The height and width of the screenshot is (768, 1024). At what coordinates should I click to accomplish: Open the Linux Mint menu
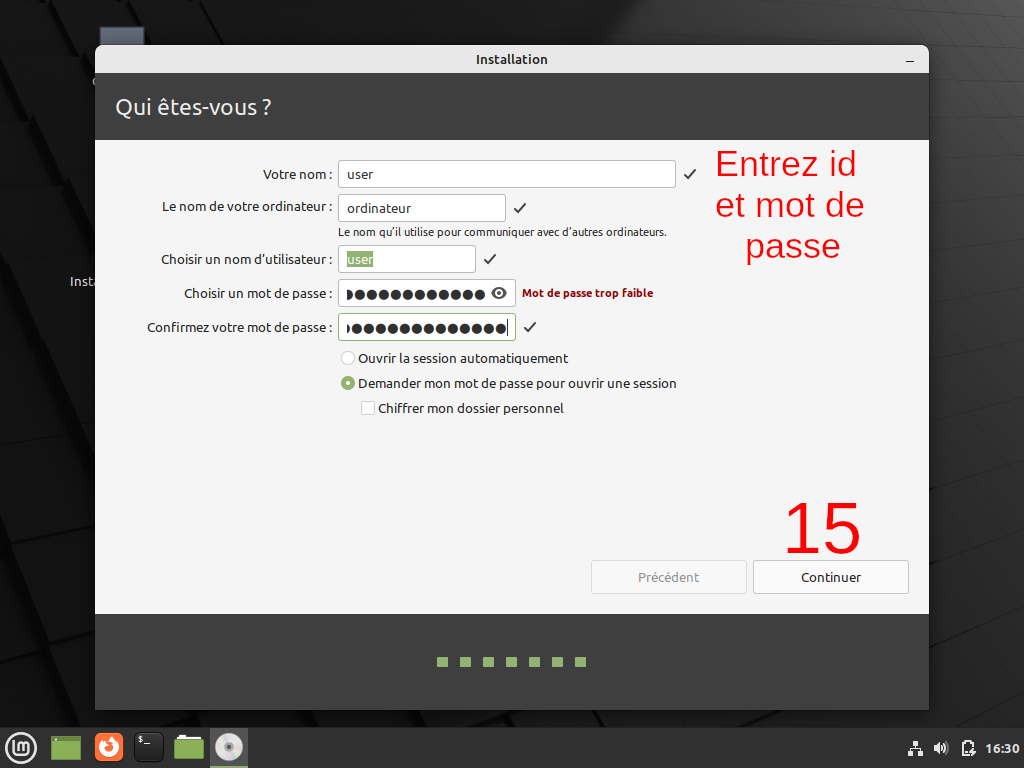[x=21, y=747]
